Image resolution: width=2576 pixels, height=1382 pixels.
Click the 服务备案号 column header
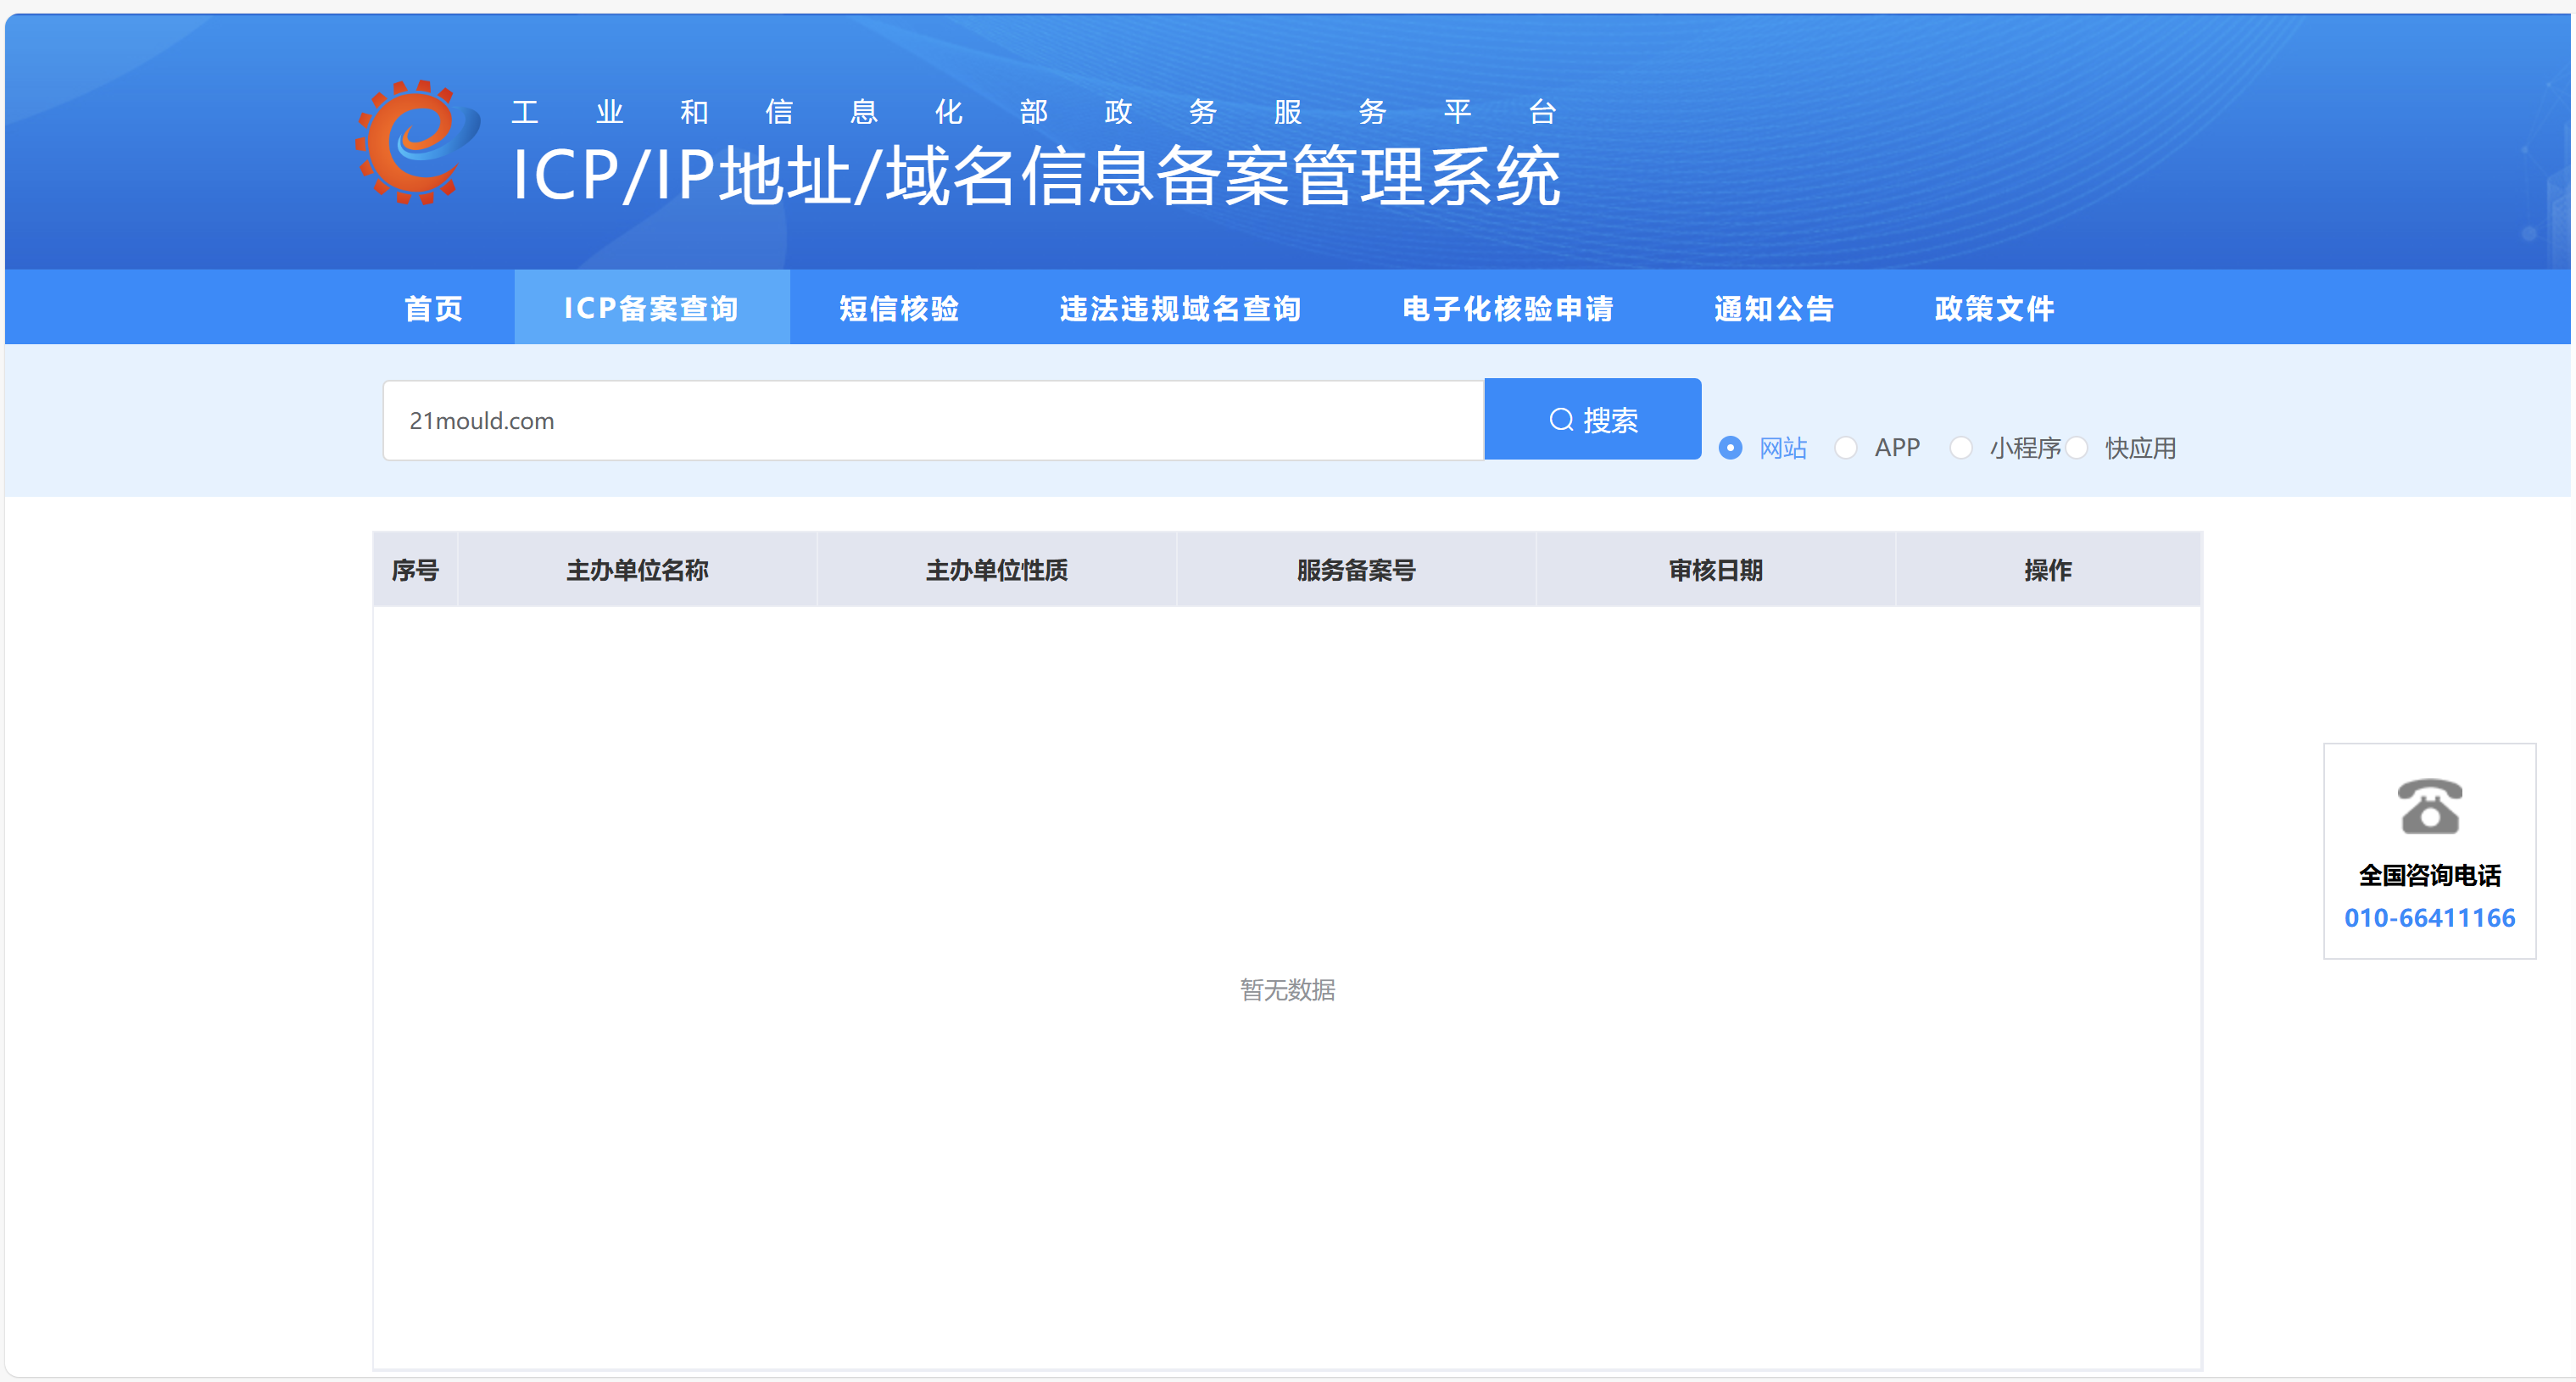[x=1355, y=569]
